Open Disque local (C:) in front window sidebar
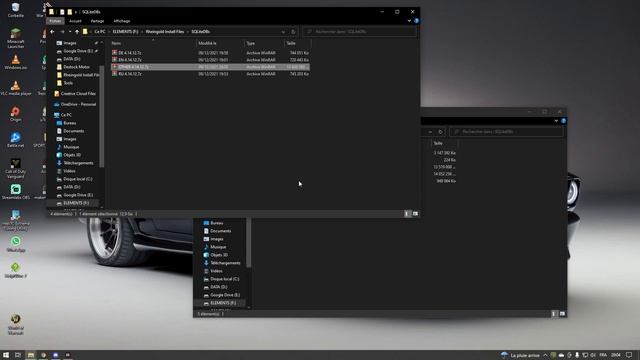 coord(78,179)
